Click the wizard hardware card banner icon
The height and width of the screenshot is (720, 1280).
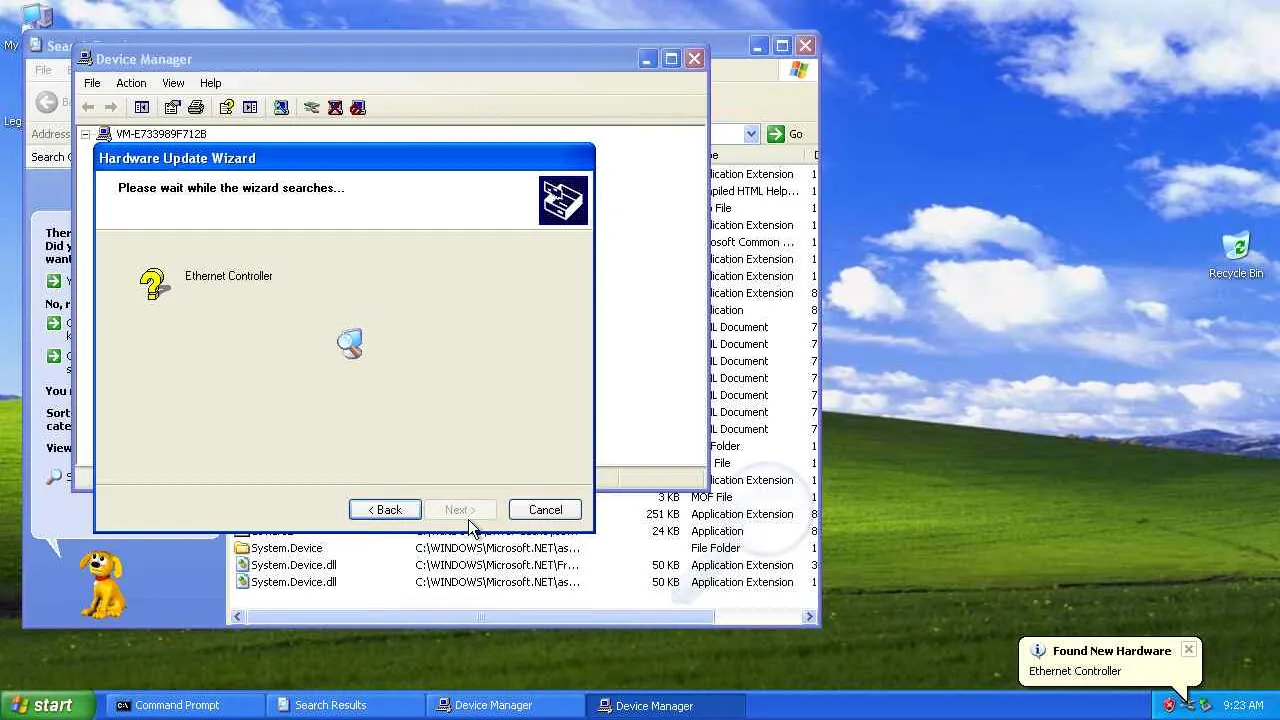[x=563, y=200]
